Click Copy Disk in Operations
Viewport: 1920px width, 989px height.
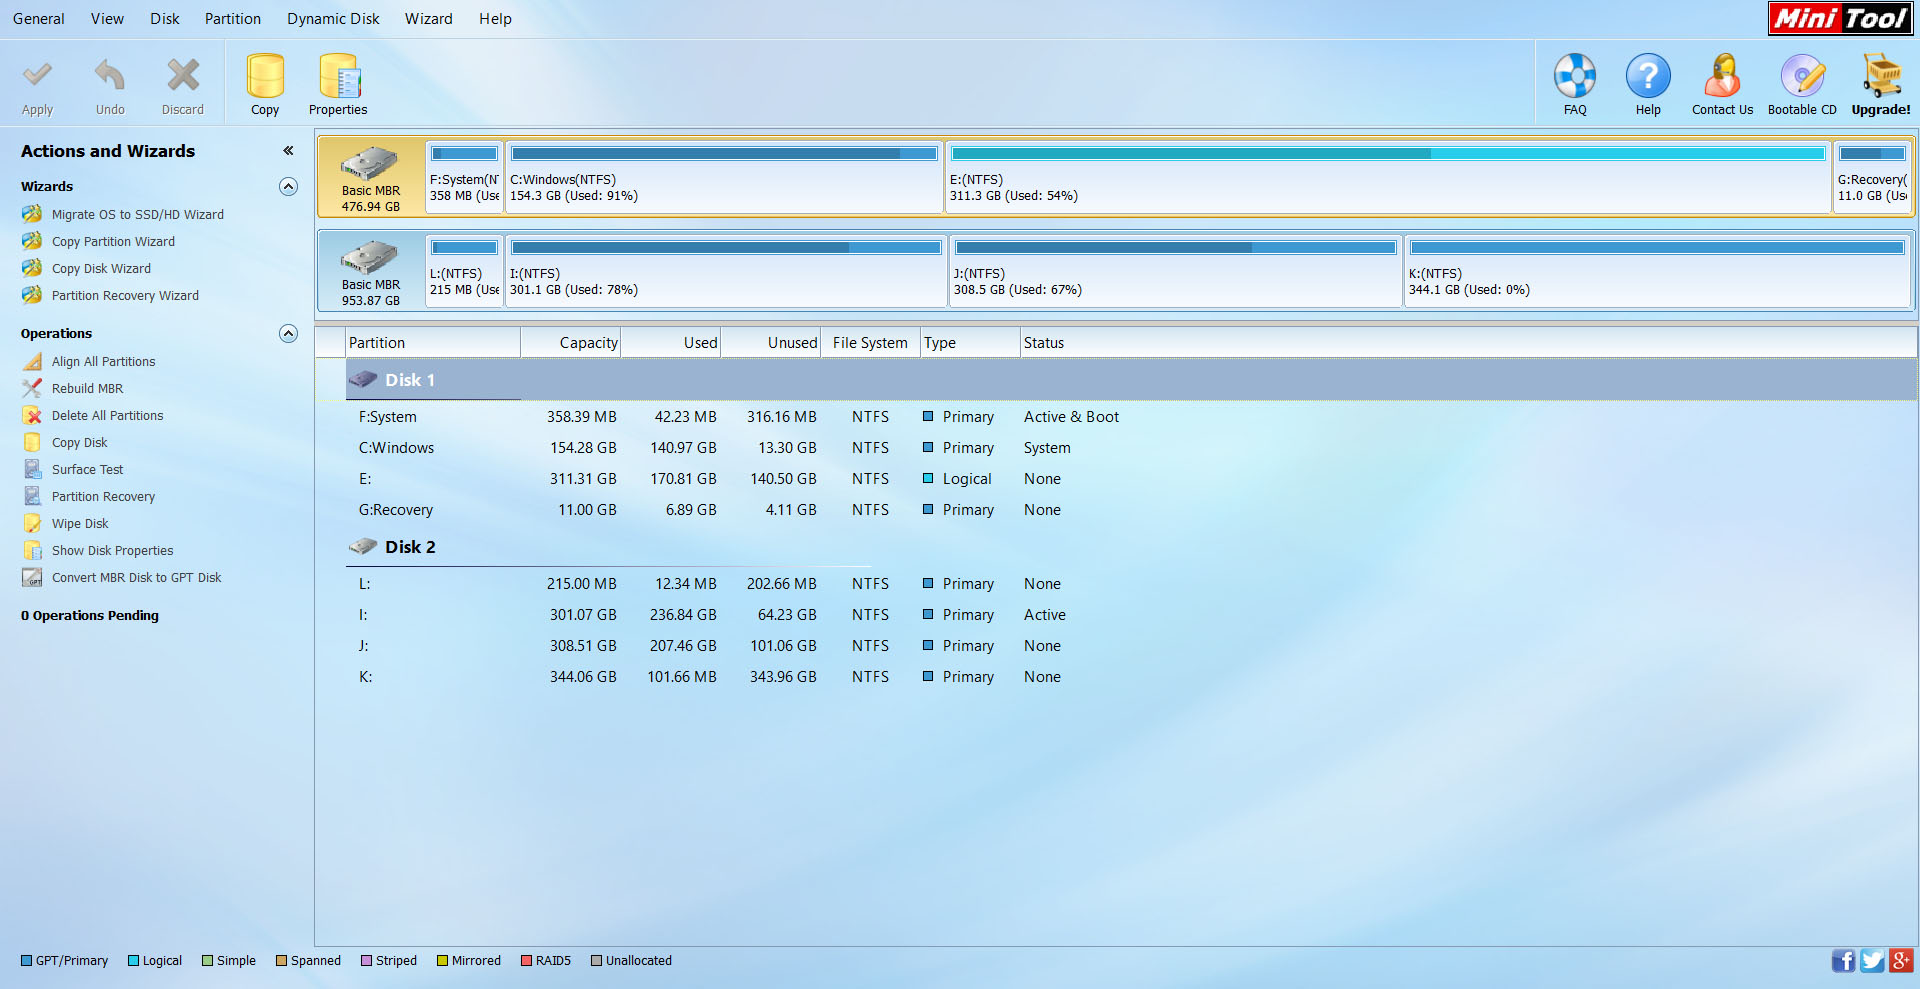coord(80,442)
